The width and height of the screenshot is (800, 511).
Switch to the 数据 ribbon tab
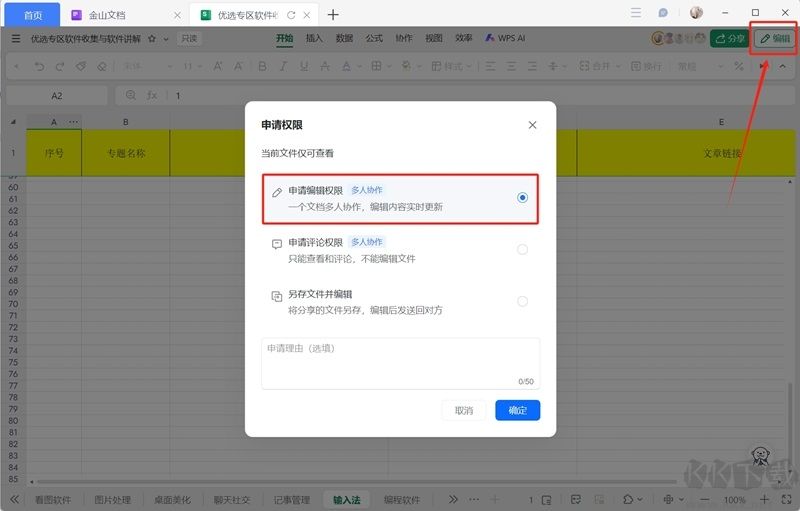(344, 38)
